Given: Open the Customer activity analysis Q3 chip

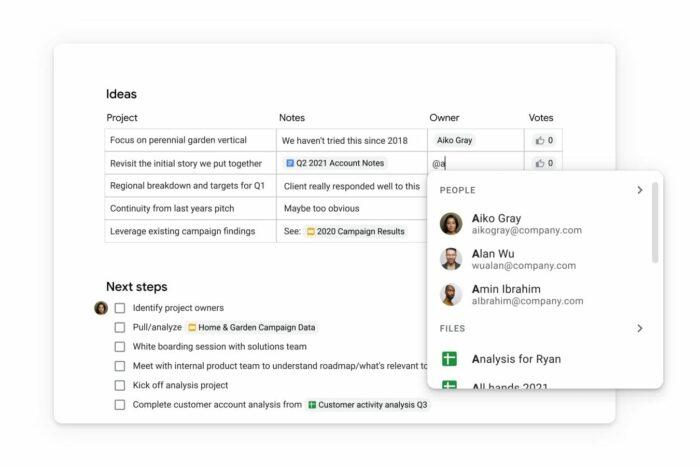Looking at the screenshot, I should [x=368, y=405].
